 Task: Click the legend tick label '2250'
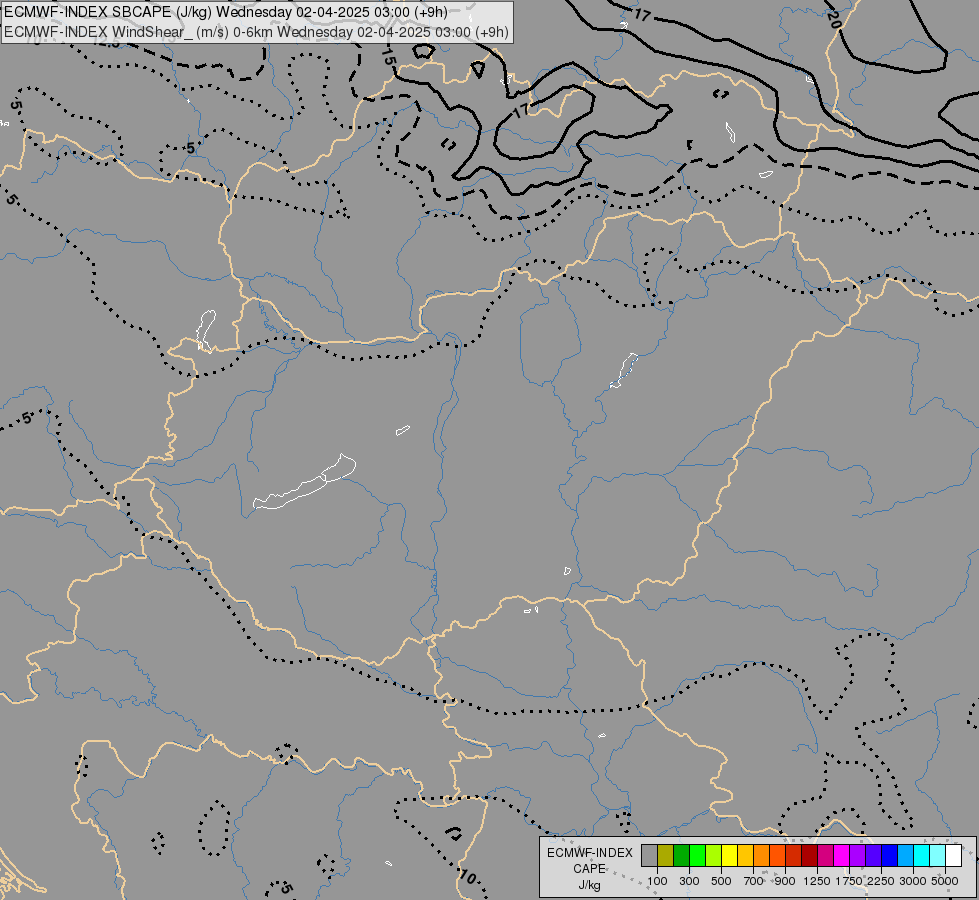[x=881, y=881]
